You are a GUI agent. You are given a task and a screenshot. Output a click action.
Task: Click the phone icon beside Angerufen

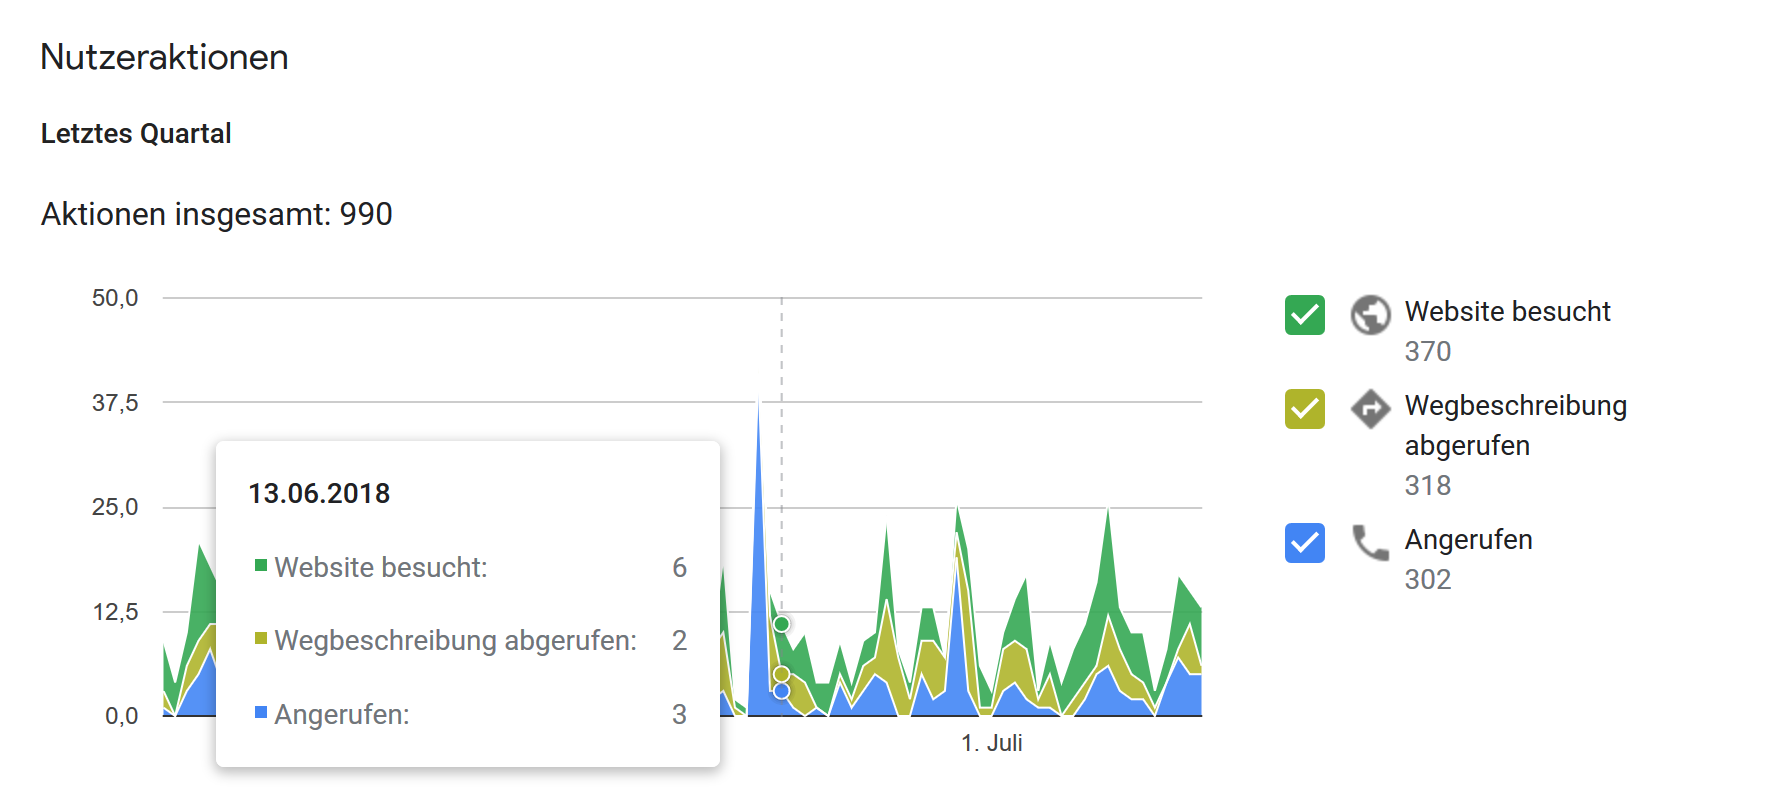1370,542
